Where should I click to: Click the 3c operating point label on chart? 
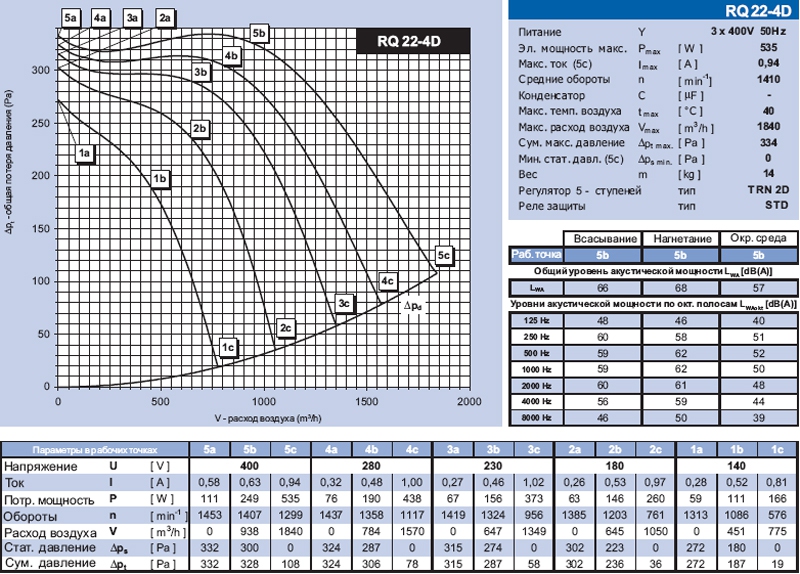[x=344, y=302]
